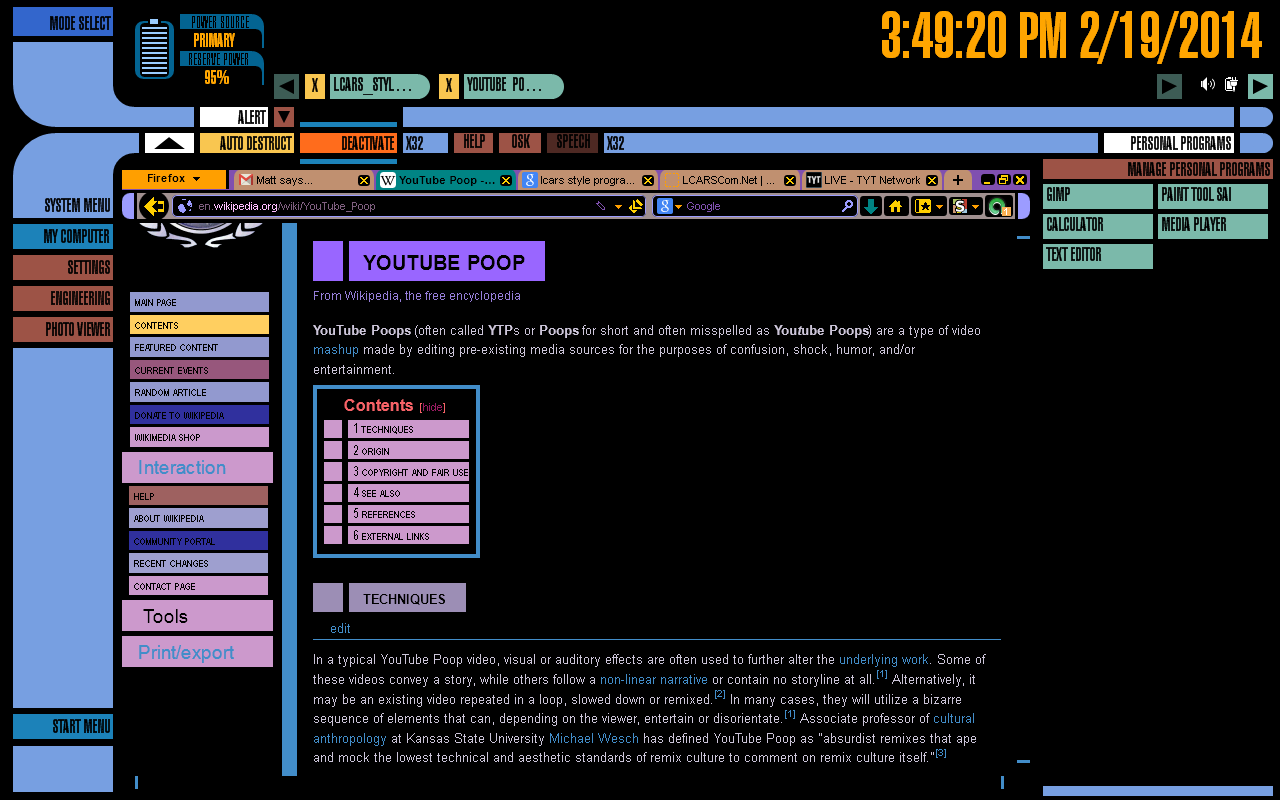Viewport: 1280px width, 802px height.
Task: Launch the TEXT EDITOR program
Action: pyautogui.click(x=1098, y=256)
